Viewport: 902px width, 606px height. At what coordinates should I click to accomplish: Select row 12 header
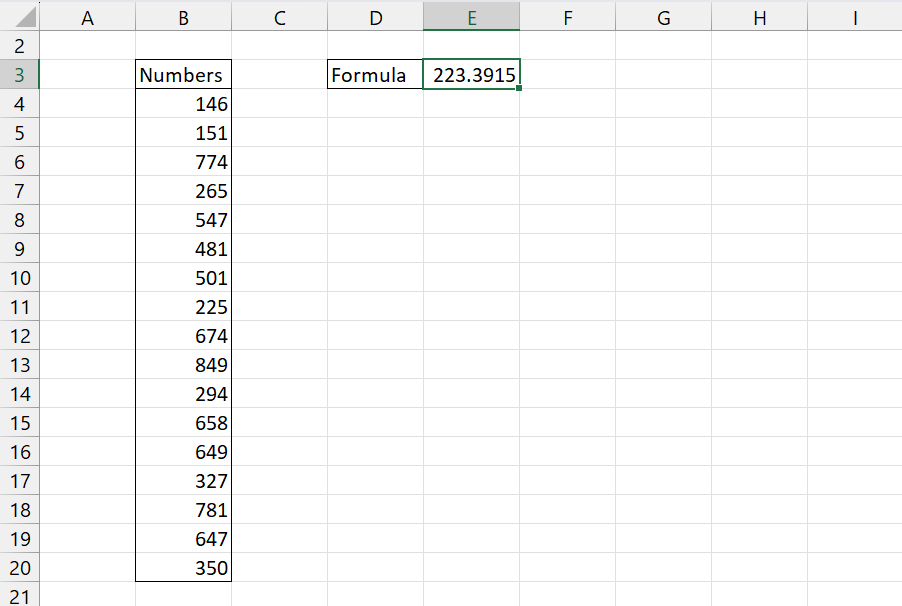pyautogui.click(x=19, y=336)
